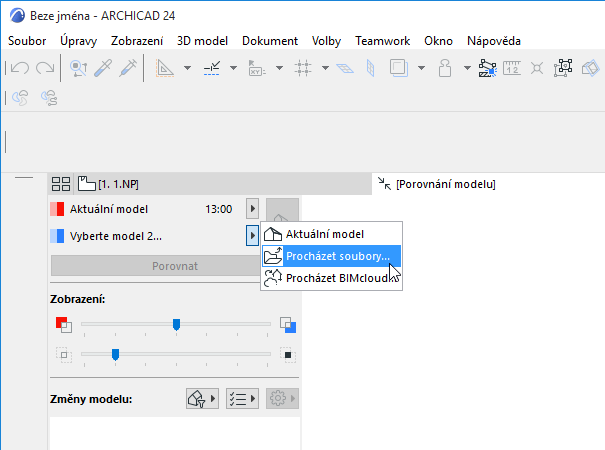Click the 3D window icon on toolbar right
This screenshot has width=605, height=450.
click(x=590, y=69)
